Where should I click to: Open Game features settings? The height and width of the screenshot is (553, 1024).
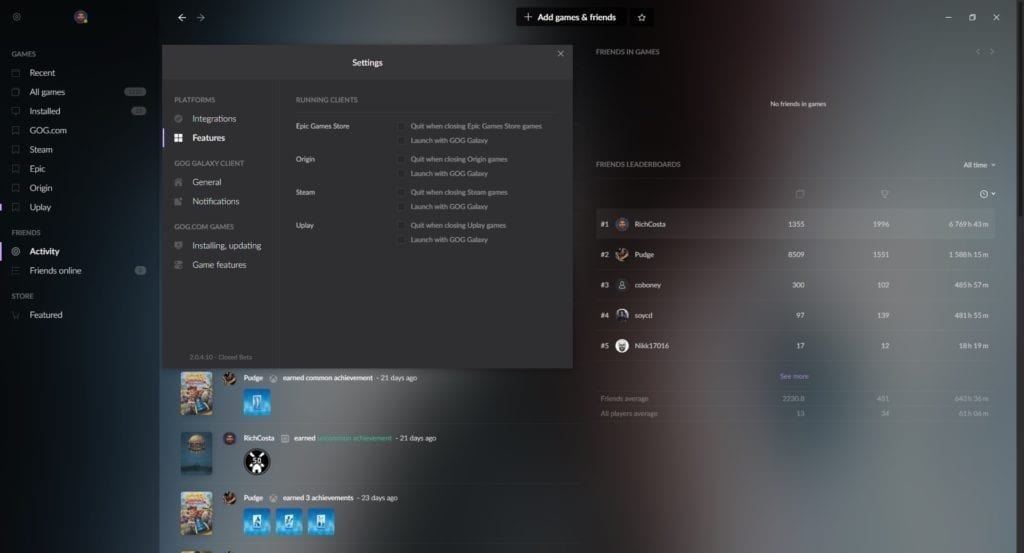point(221,264)
